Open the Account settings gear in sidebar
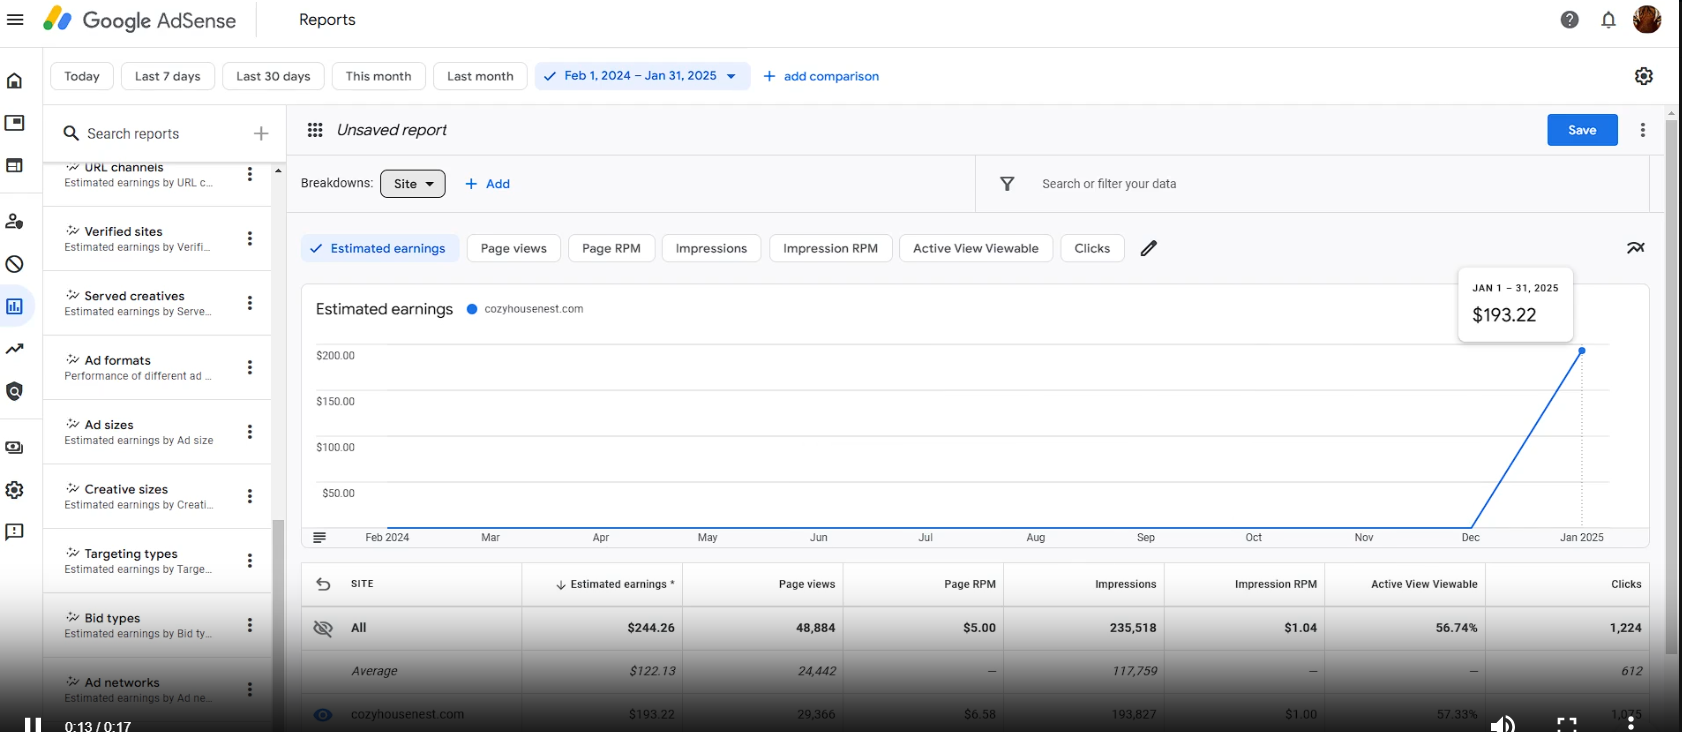The height and width of the screenshot is (732, 1682). [x=15, y=490]
